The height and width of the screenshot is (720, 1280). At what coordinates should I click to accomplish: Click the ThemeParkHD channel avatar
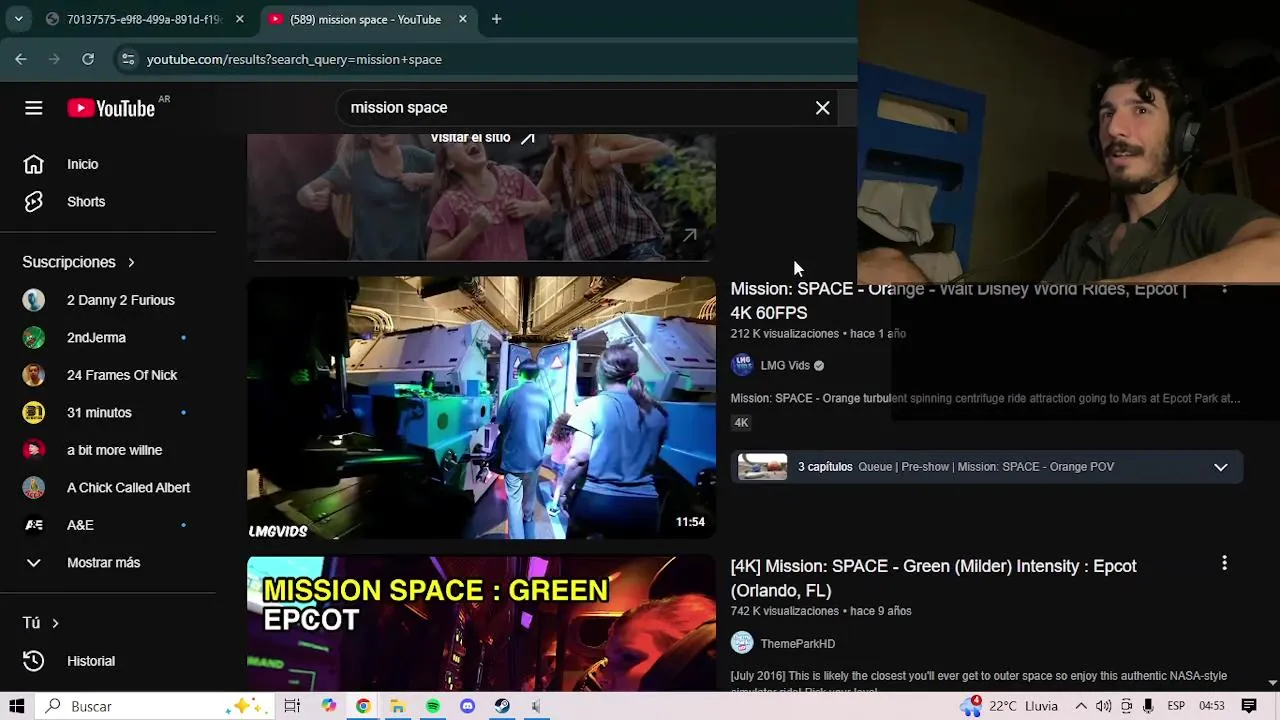click(x=742, y=643)
